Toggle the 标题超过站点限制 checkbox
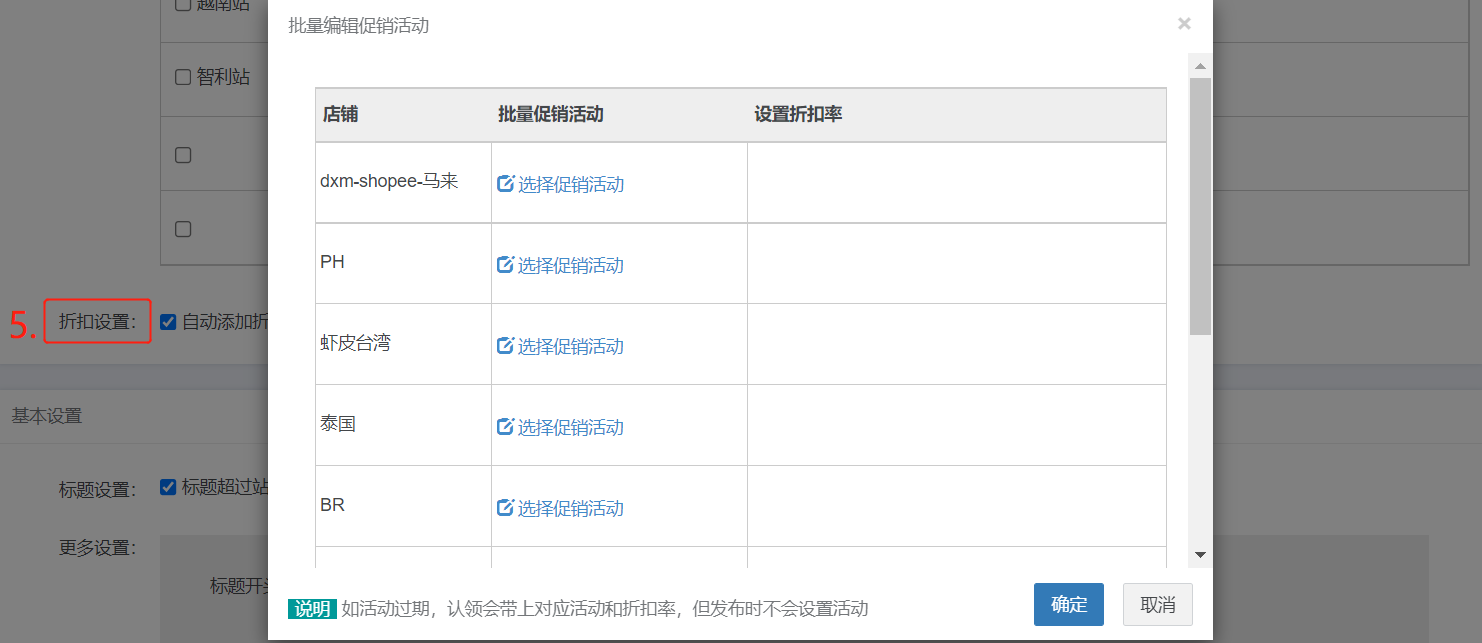The width and height of the screenshot is (1482, 643). [168, 487]
